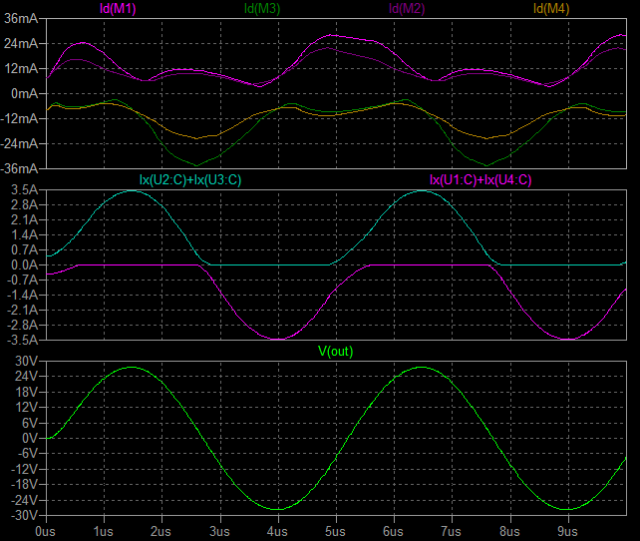Click the 5us time axis label
This screenshot has height=541, width=640.
click(x=335, y=531)
